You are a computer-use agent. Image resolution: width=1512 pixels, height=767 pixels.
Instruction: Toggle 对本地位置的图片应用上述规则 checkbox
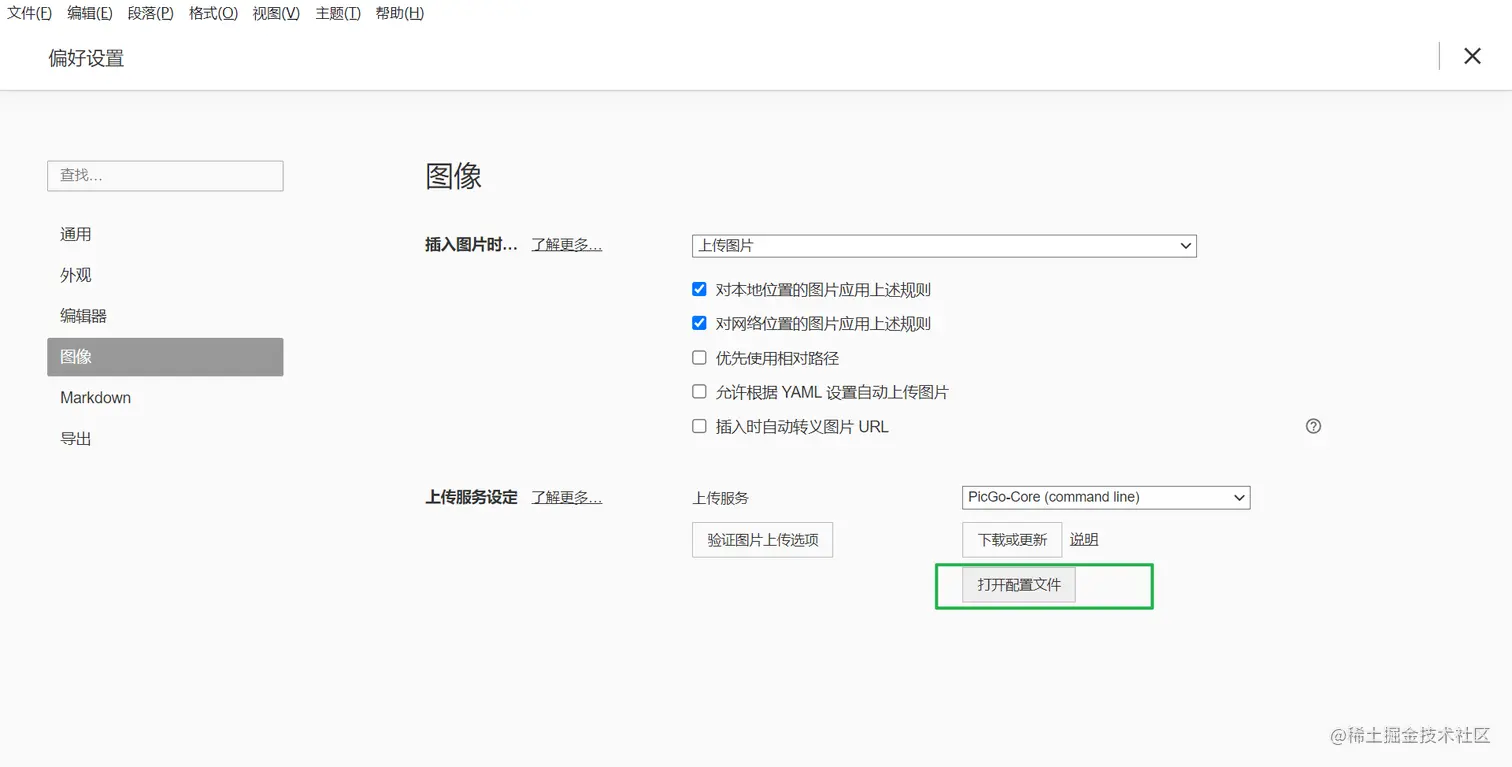(x=699, y=290)
